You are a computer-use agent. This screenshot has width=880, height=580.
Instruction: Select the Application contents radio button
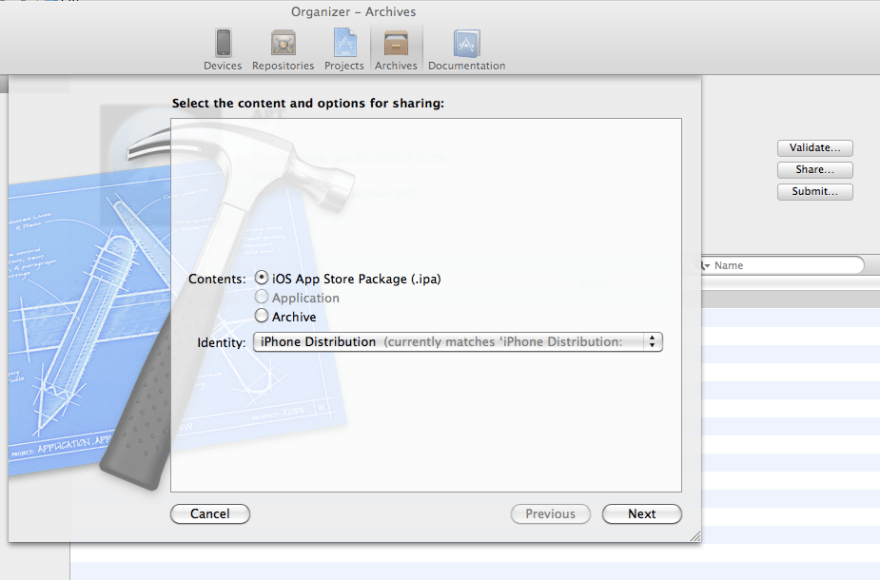(x=262, y=298)
